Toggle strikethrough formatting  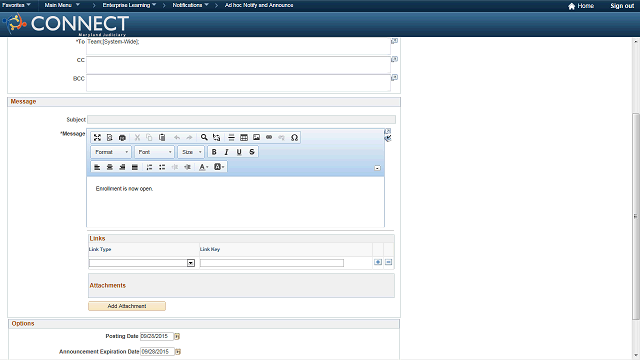252,152
